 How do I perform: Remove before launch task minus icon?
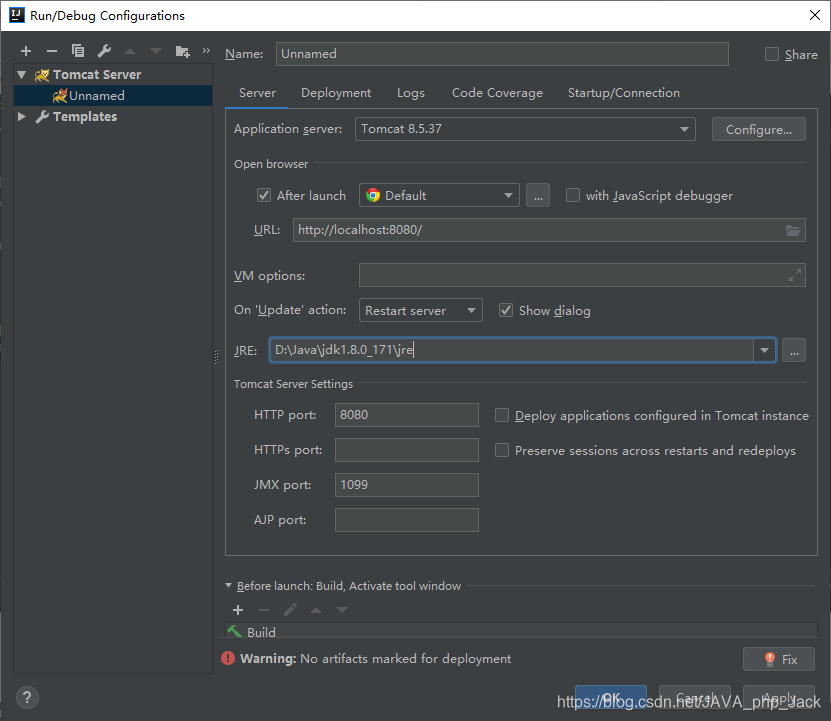click(264, 610)
